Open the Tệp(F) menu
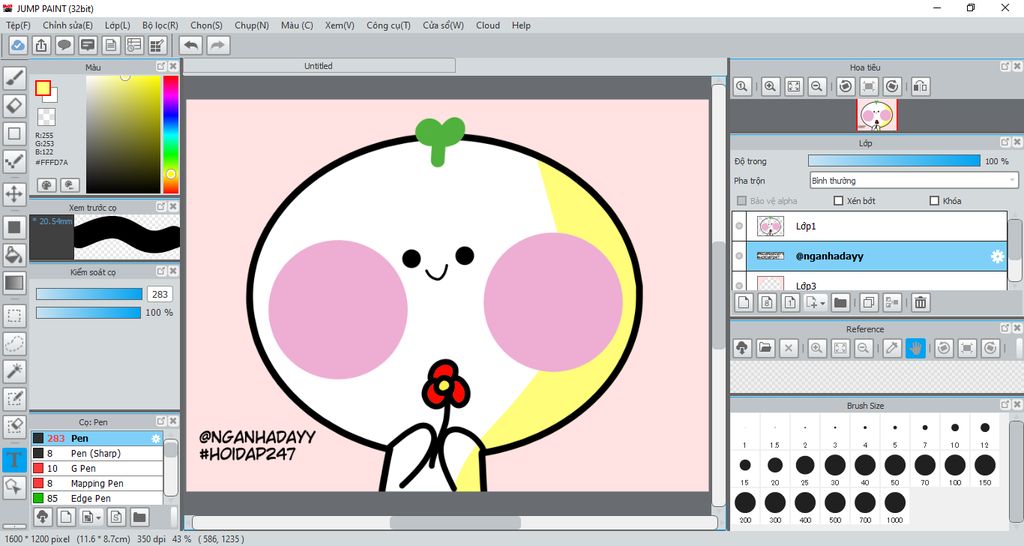The image size is (1024, 546). click(18, 25)
